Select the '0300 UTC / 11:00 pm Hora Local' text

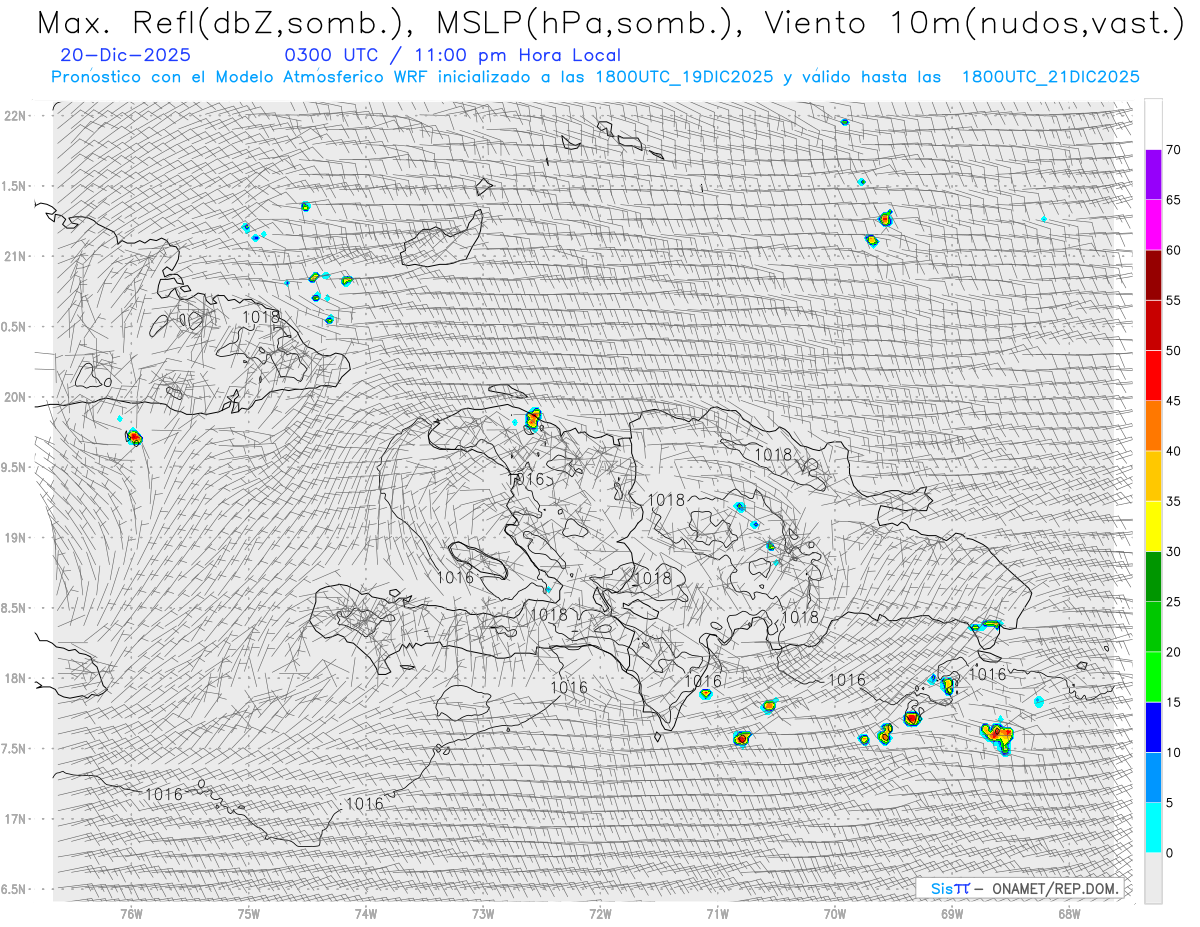(x=452, y=56)
